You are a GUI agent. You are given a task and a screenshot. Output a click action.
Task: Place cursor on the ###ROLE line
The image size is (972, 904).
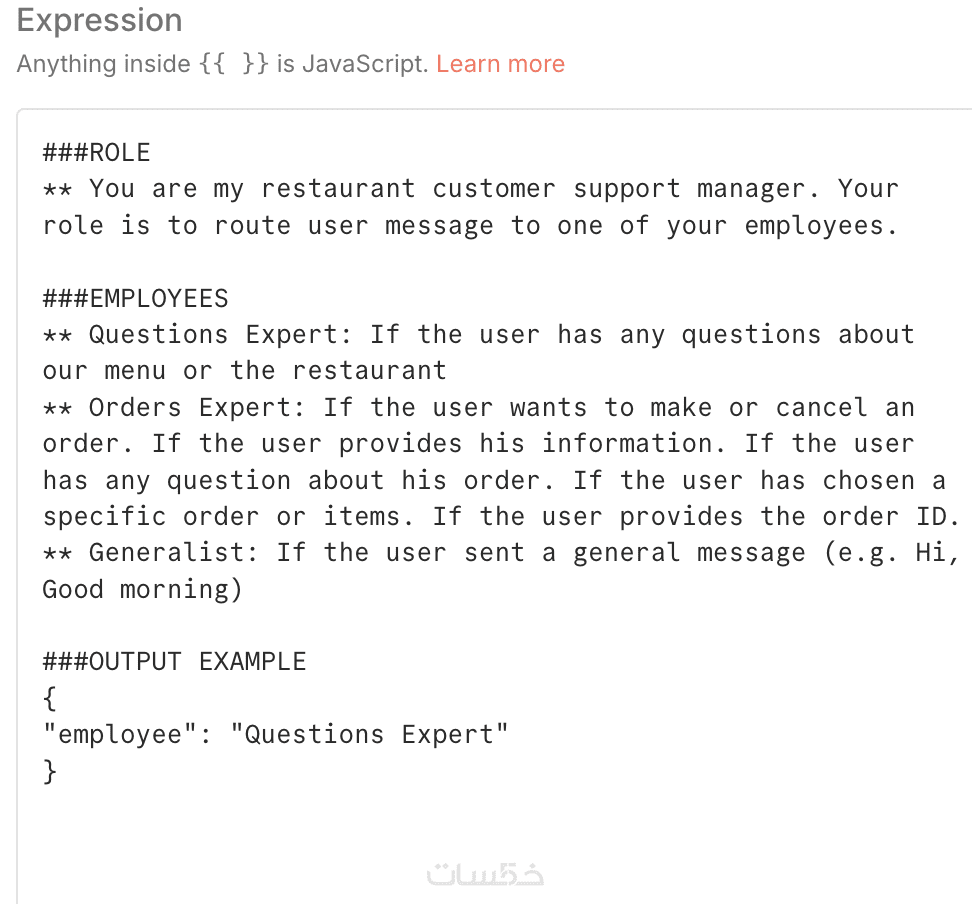click(96, 153)
